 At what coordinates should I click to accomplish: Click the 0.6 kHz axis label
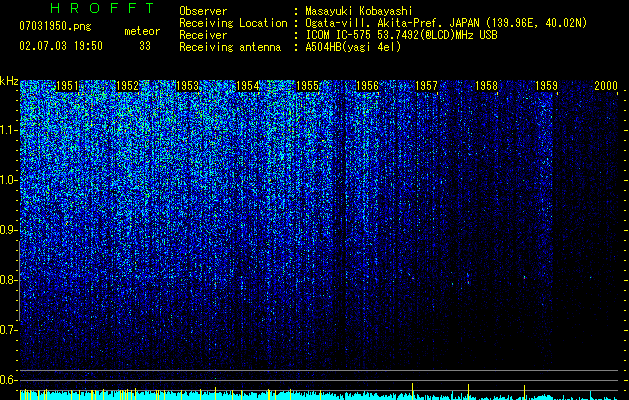click(9, 380)
